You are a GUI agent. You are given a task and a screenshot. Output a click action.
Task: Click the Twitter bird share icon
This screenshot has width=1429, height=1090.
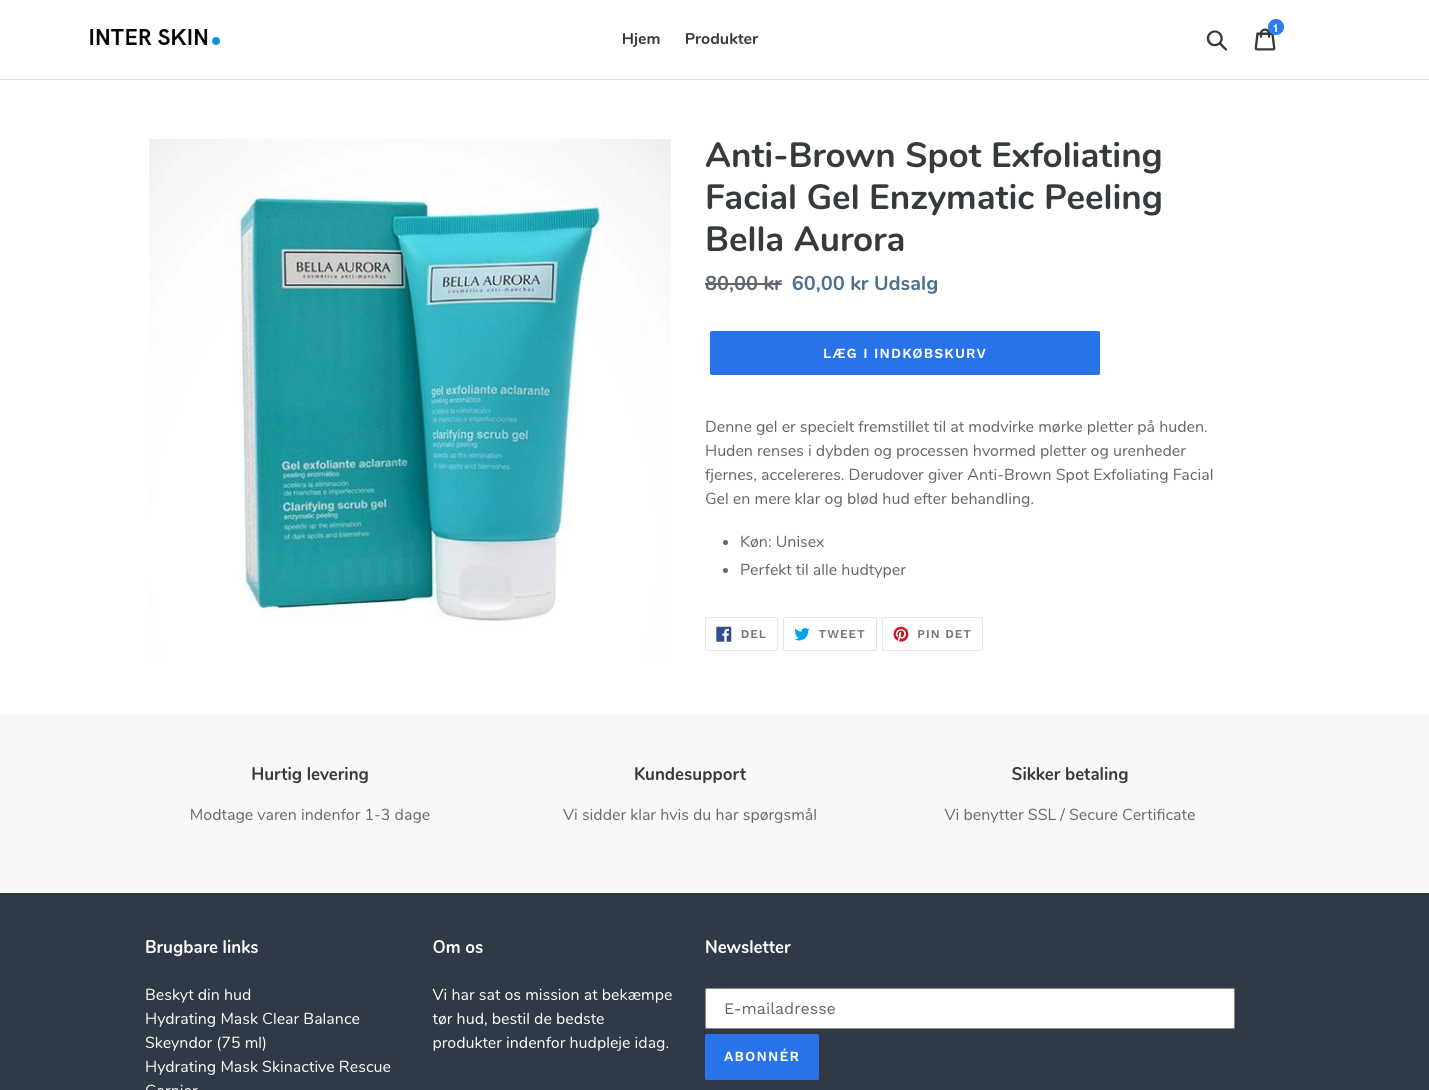802,634
